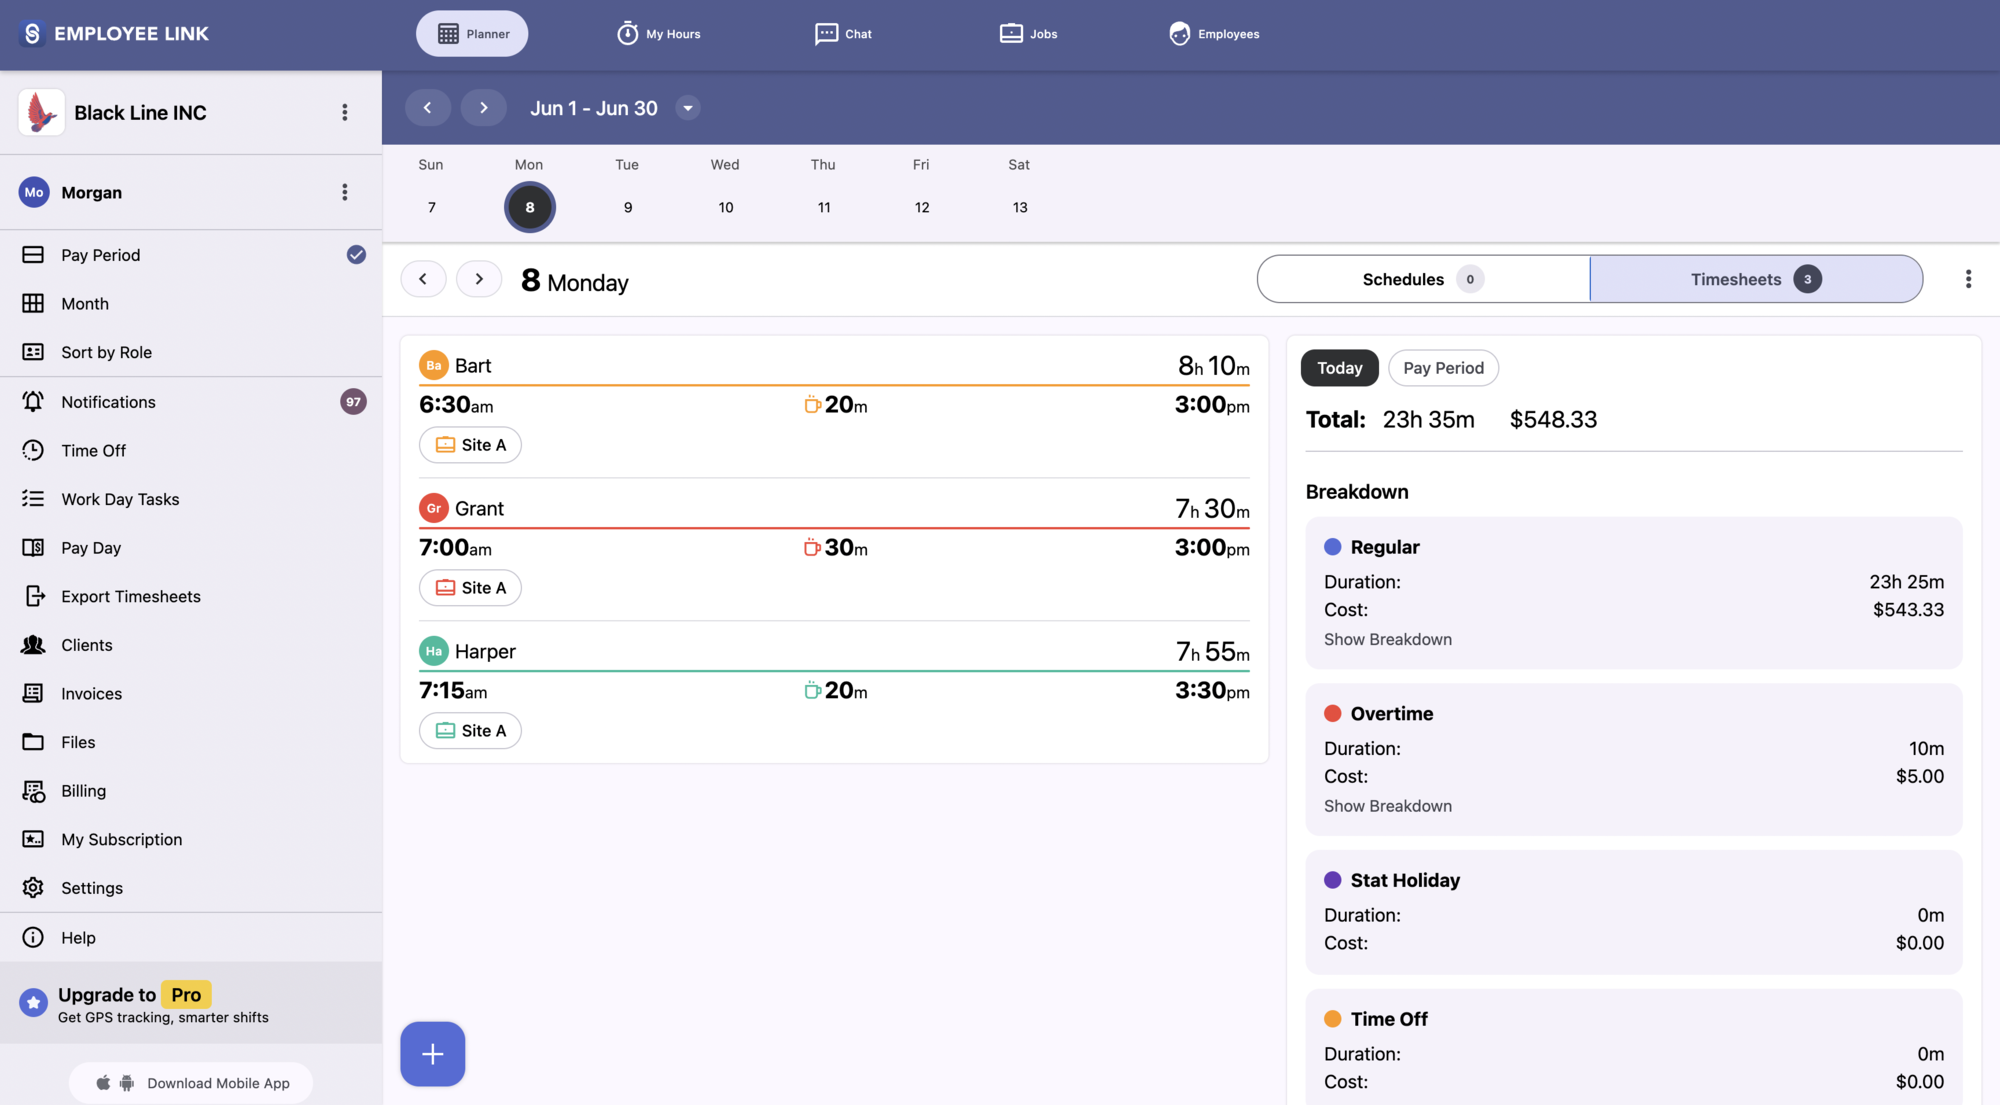The image size is (2000, 1105).
Task: Click Harper's Site A job tag
Action: point(470,731)
